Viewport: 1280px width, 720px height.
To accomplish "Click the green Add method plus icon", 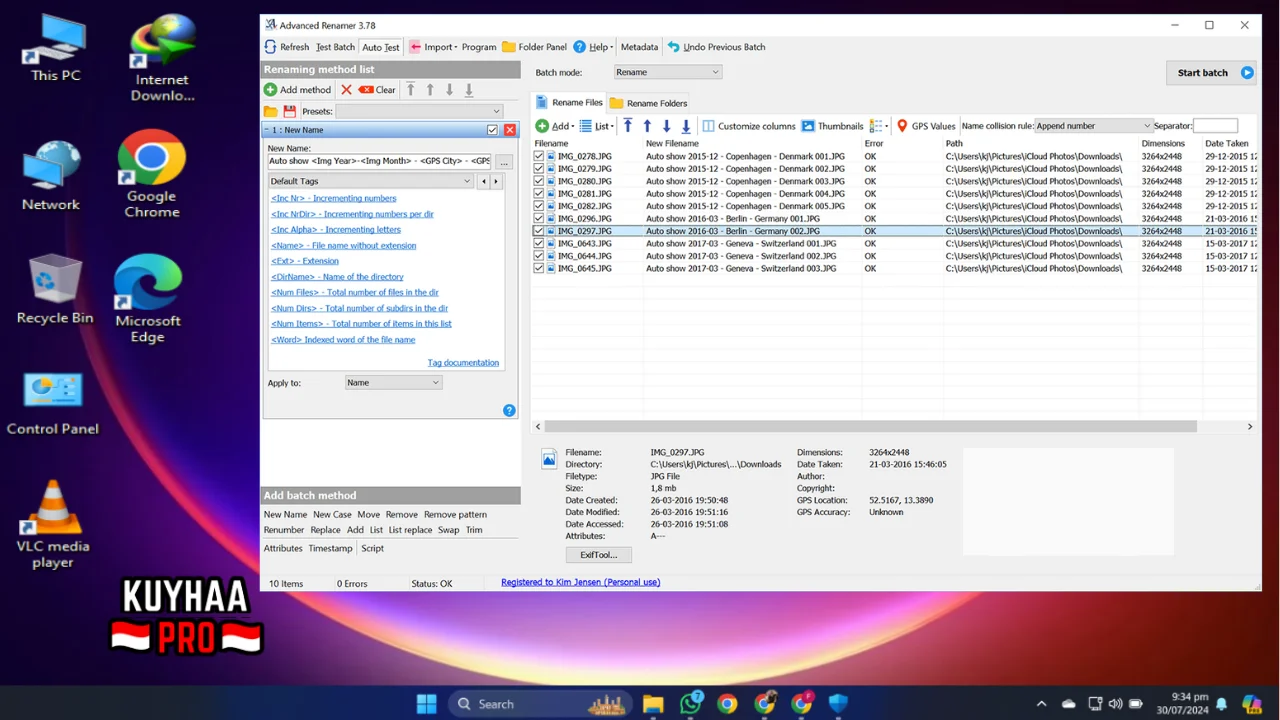I will click(270, 90).
